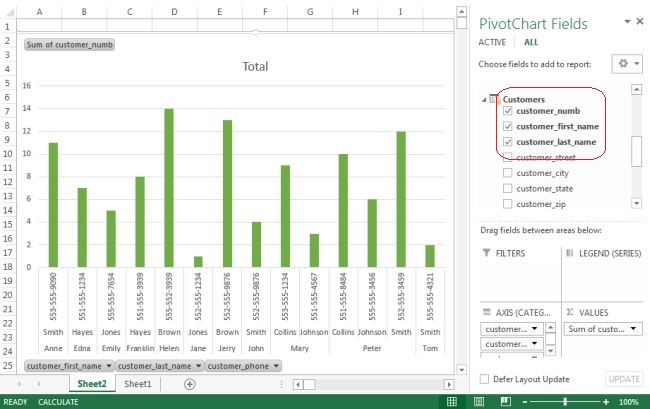Uncheck the customer_numb field
650x409 pixels.
pyautogui.click(x=507, y=111)
